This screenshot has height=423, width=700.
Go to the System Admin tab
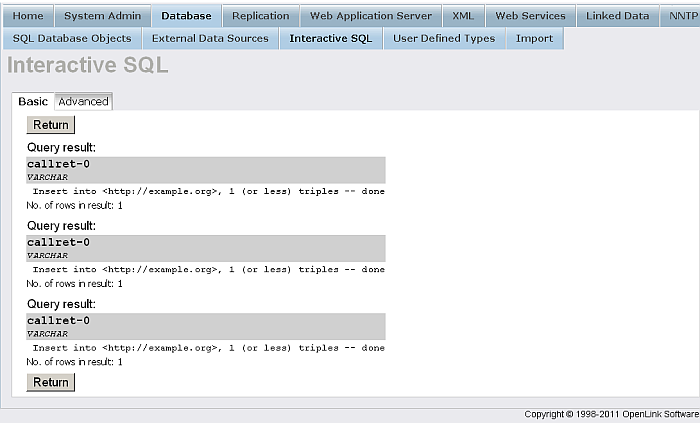pyautogui.click(x=102, y=16)
